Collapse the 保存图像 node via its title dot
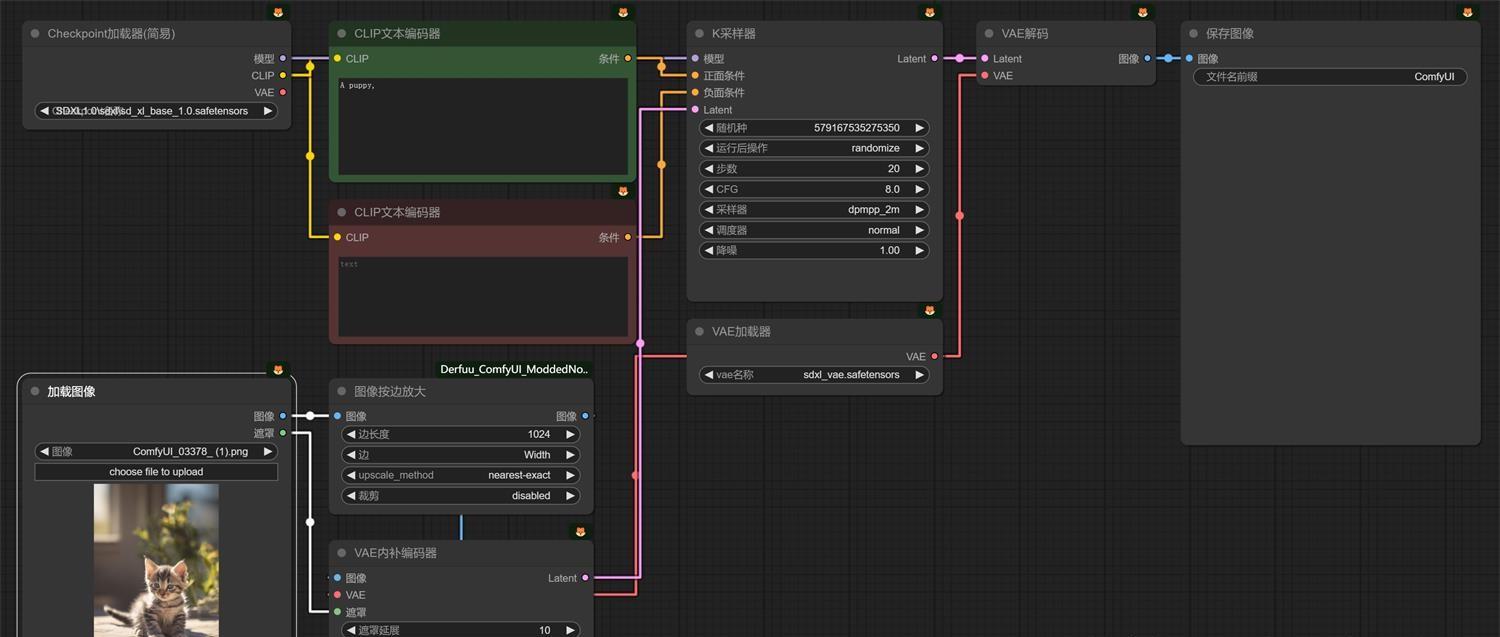 (1194, 33)
